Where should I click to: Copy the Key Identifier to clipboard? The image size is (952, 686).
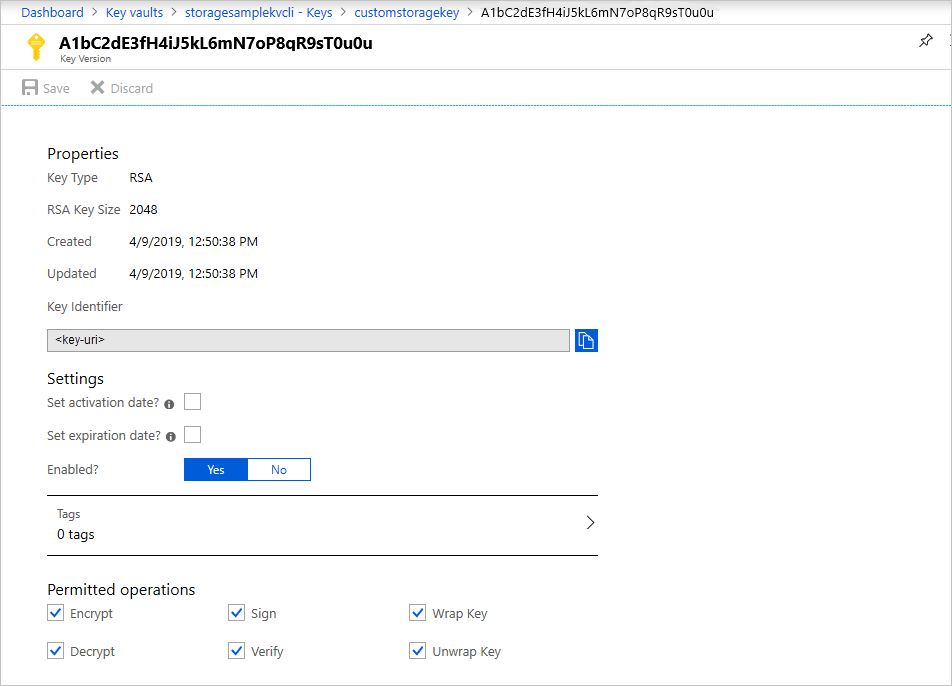pos(586,340)
